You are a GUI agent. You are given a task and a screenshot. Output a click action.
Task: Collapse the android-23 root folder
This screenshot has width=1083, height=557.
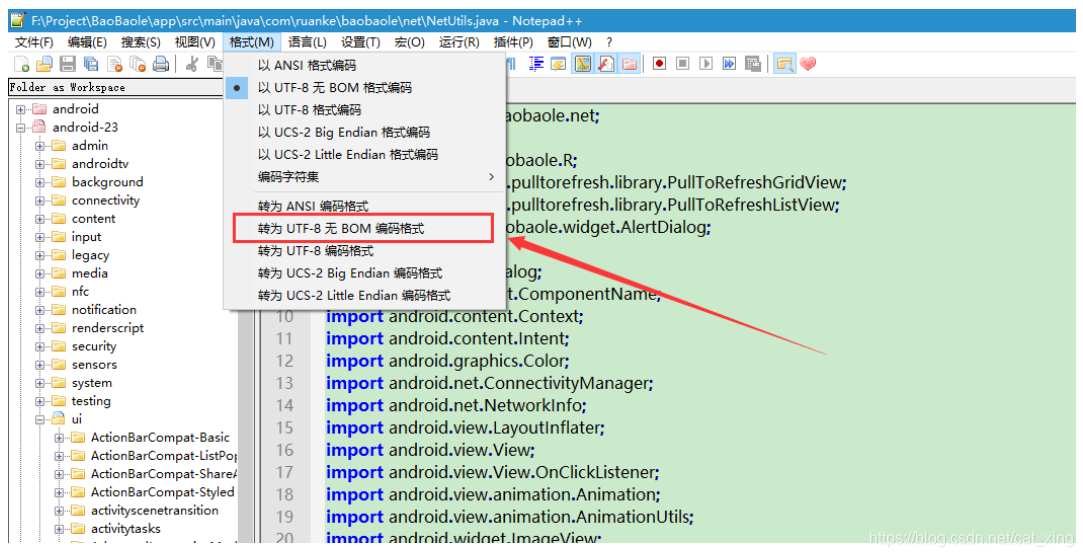coord(21,128)
